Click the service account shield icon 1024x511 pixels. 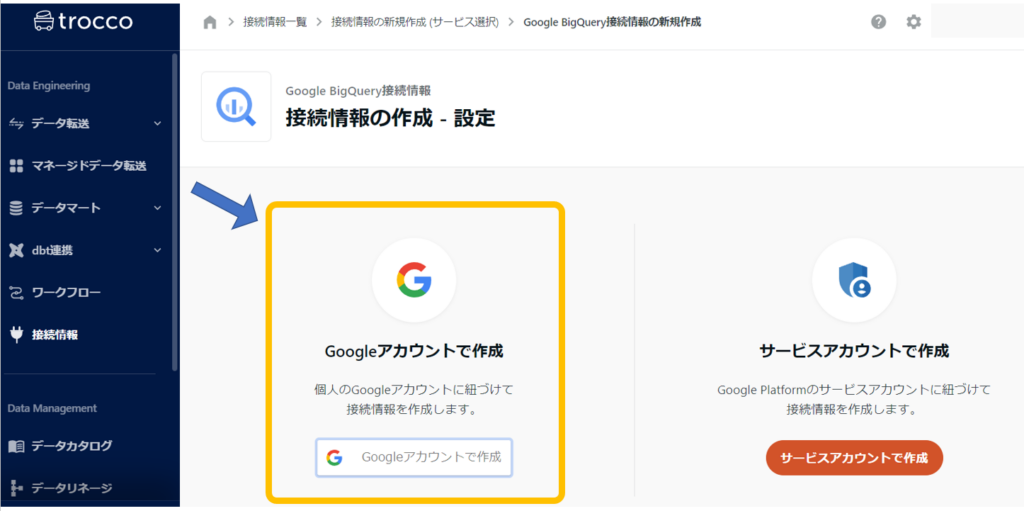[854, 280]
